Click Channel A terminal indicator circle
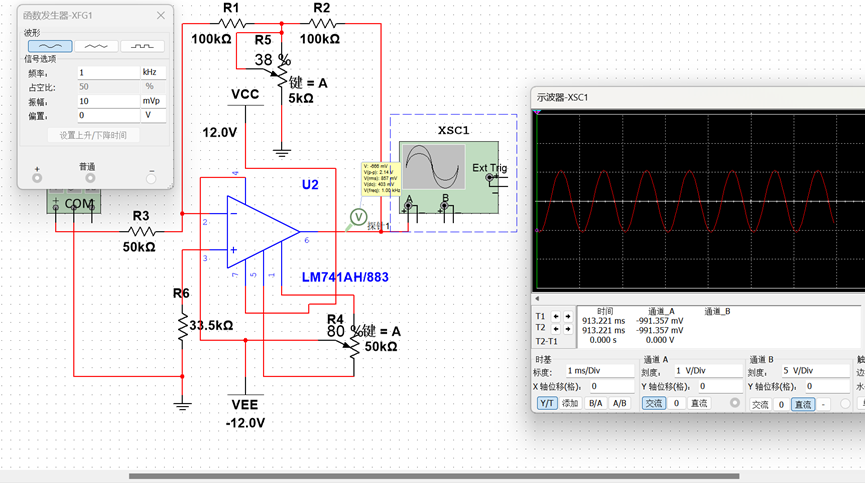The height and width of the screenshot is (483, 865). pyautogui.click(x=734, y=403)
